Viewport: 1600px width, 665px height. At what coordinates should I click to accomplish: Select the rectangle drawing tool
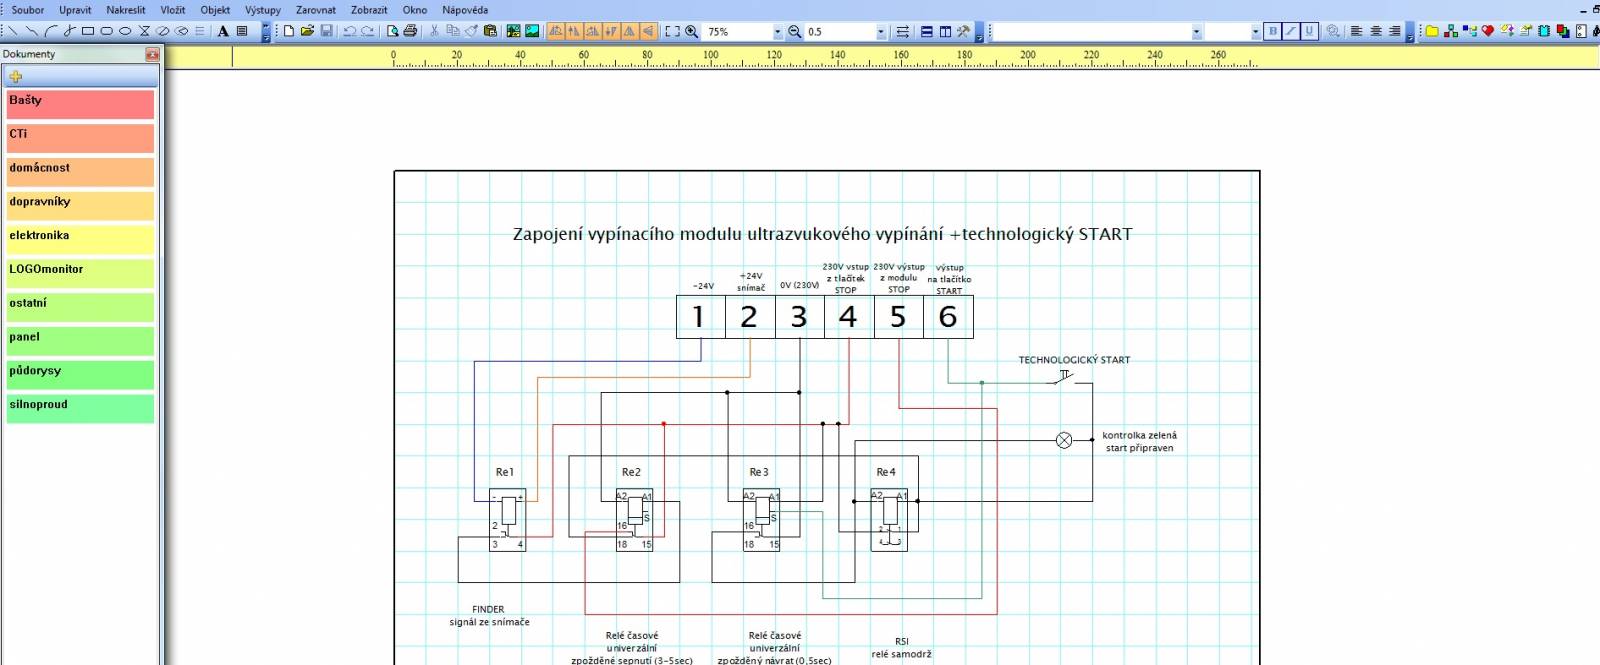(88, 31)
